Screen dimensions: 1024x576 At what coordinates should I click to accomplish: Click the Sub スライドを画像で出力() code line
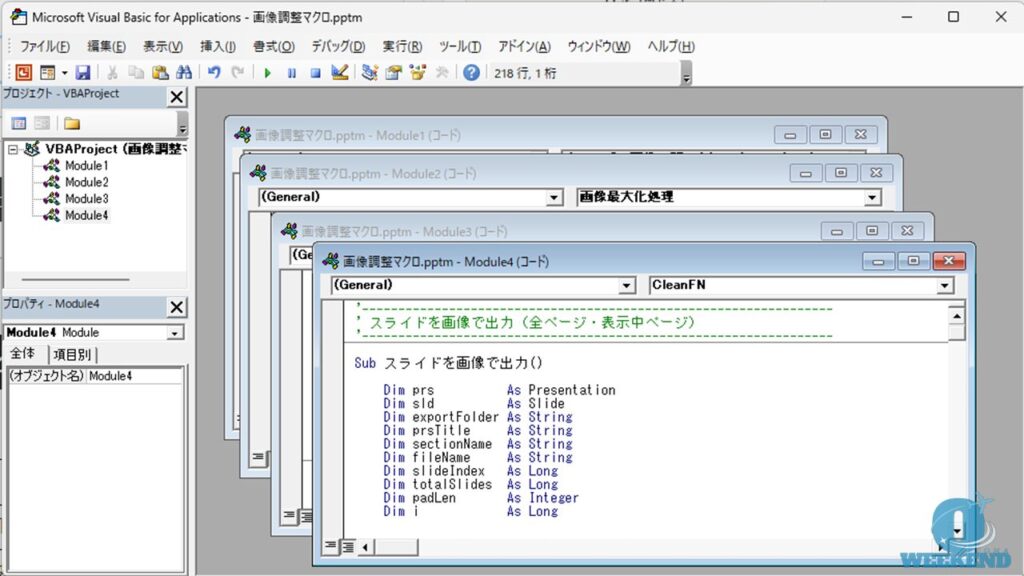coord(448,363)
